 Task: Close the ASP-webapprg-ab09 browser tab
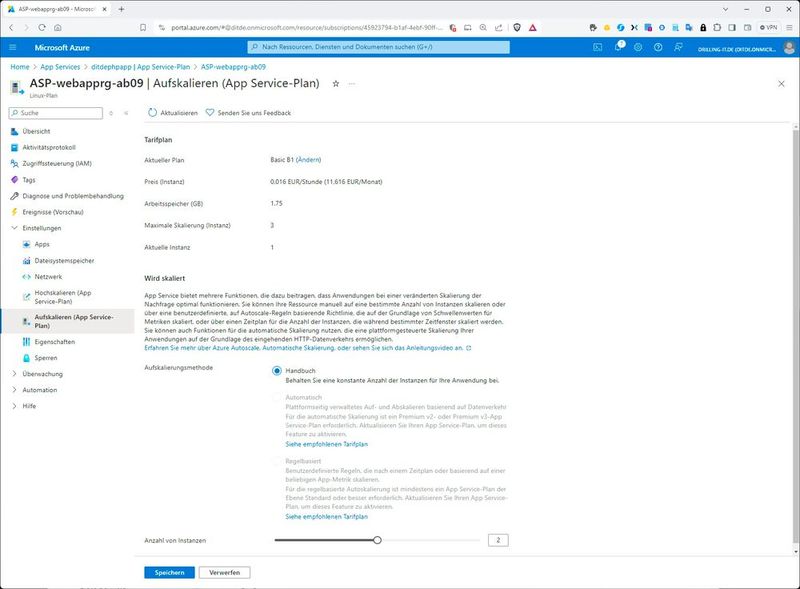(105, 9)
